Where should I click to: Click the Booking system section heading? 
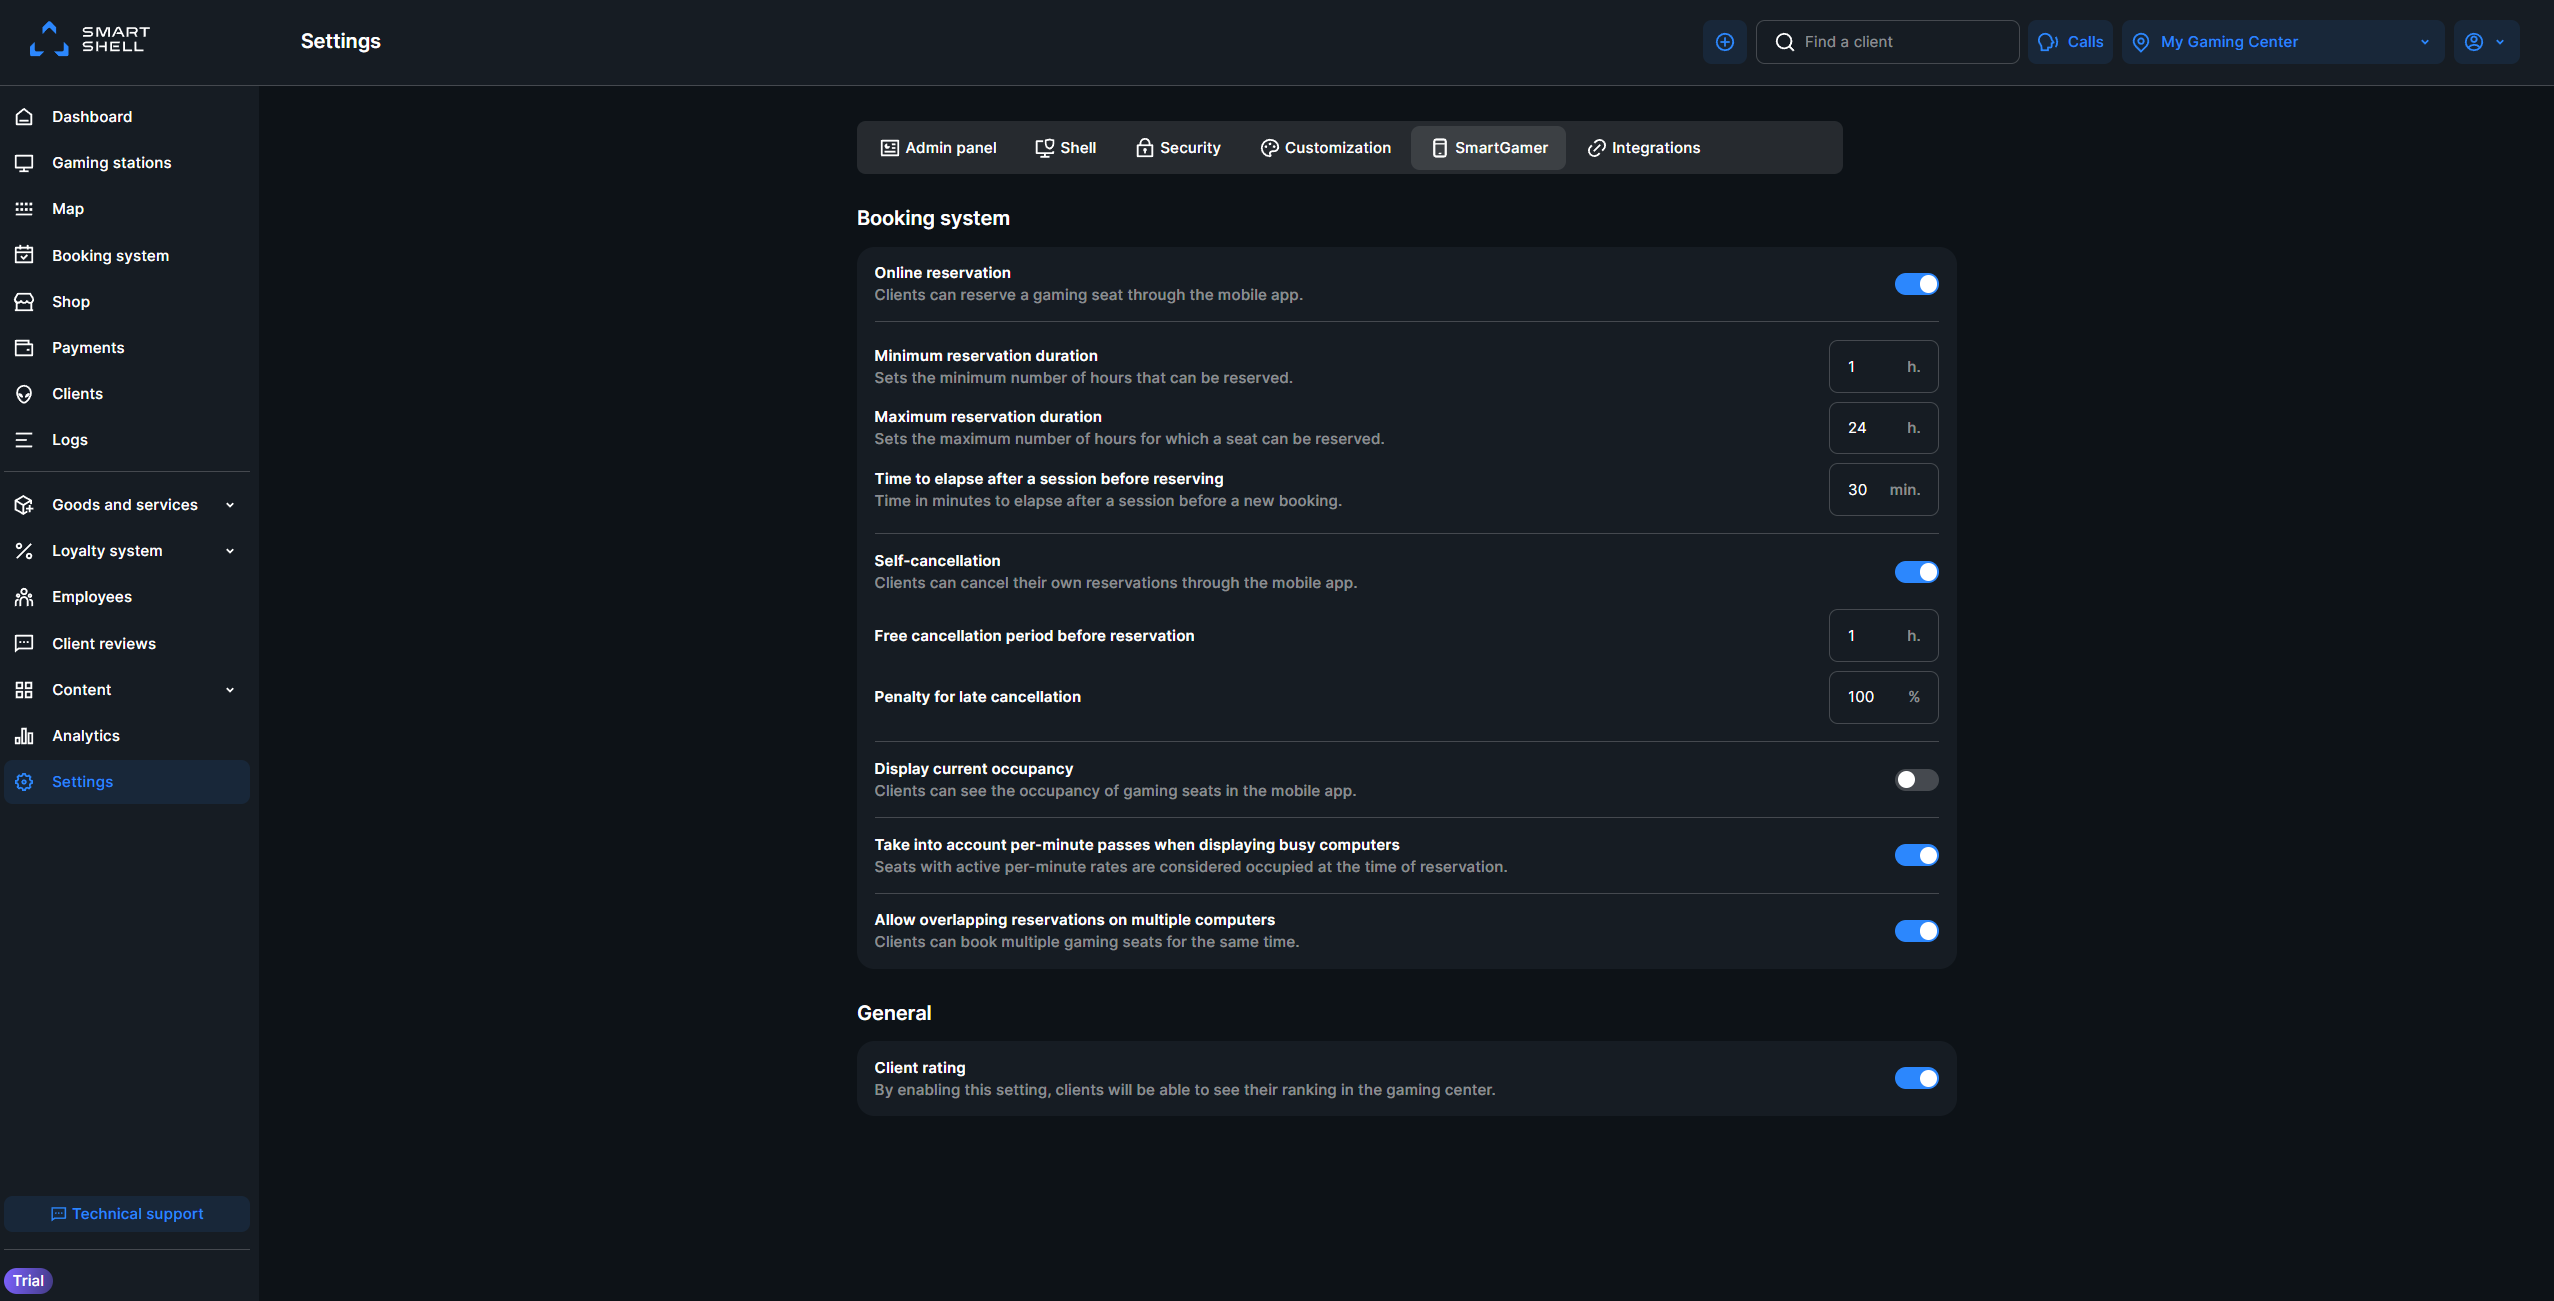coord(933,218)
